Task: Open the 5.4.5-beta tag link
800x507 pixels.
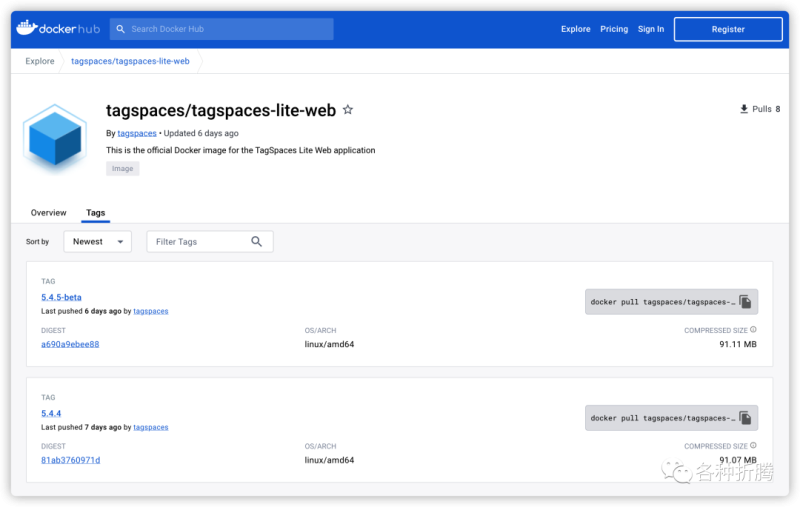Action: click(61, 297)
